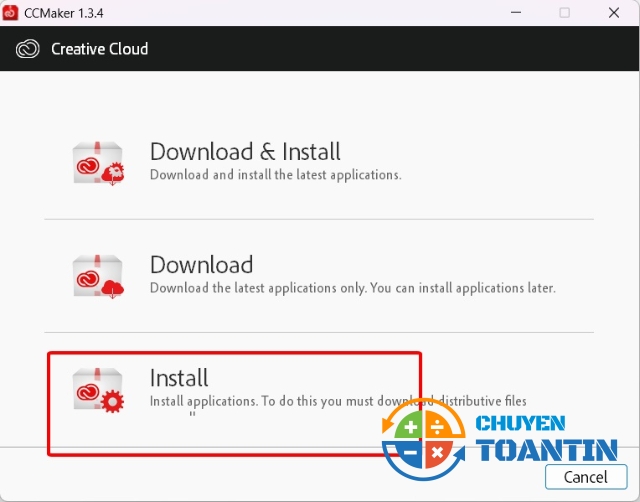Close the CCMaker window
Screen dimensions: 640x502
[614, 13]
